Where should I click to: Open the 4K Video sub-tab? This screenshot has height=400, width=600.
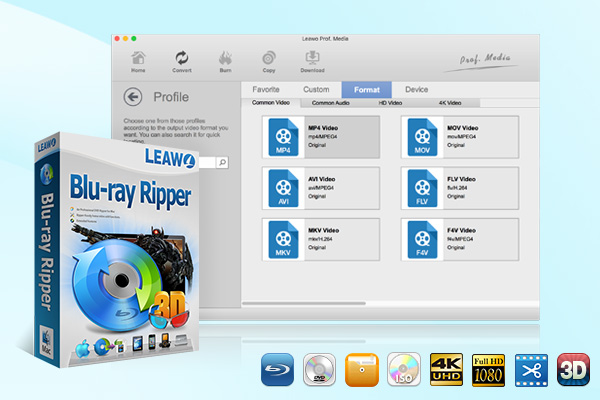click(450, 103)
